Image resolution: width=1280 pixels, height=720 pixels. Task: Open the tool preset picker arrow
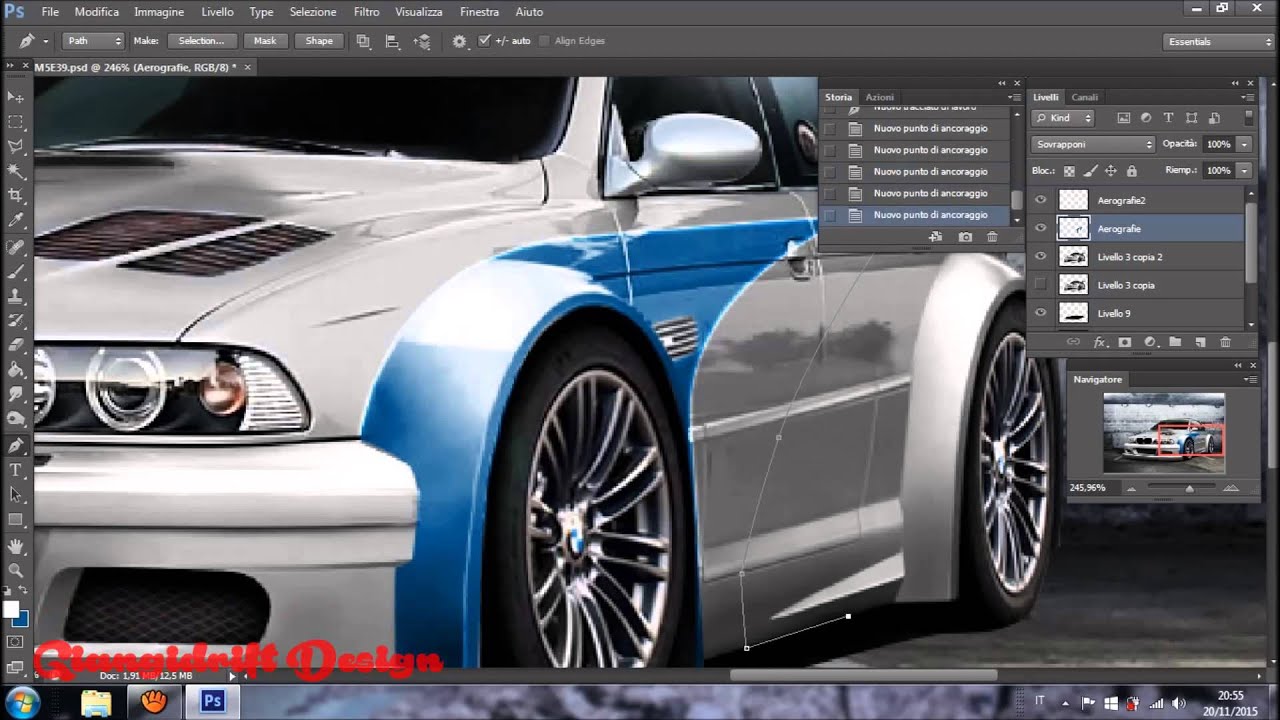click(45, 41)
